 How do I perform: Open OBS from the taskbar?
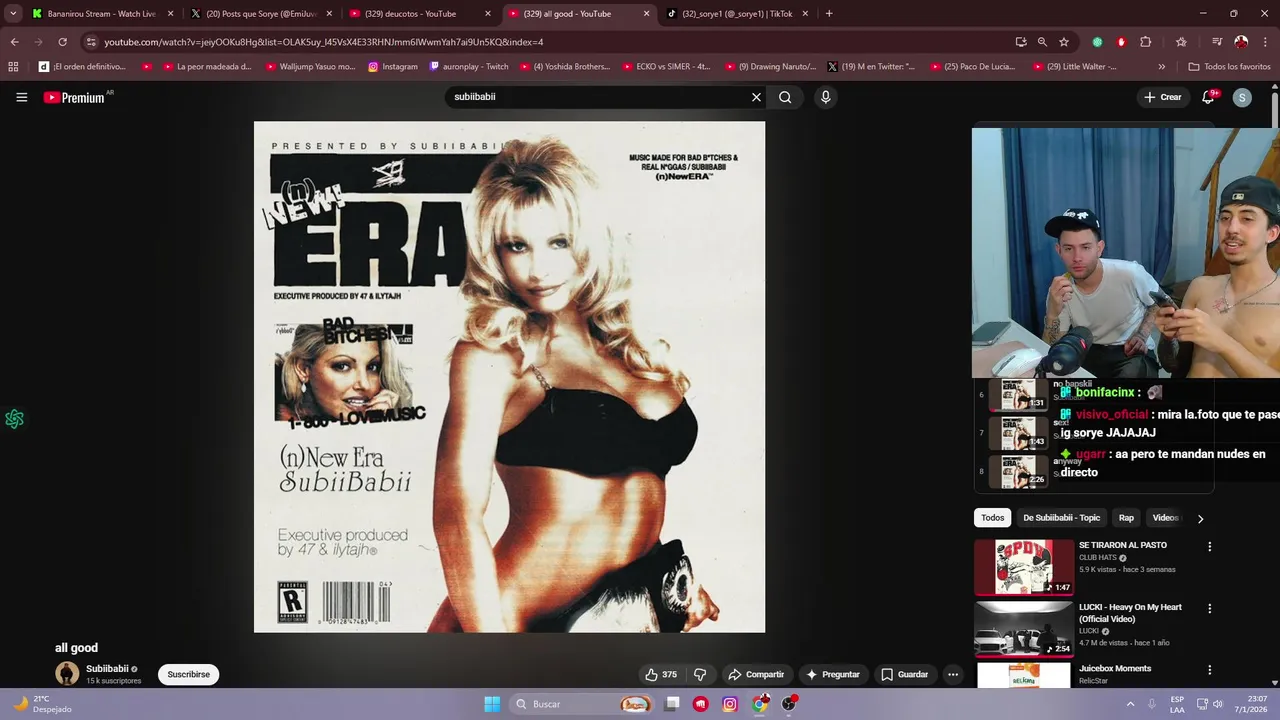pyautogui.click(x=789, y=704)
